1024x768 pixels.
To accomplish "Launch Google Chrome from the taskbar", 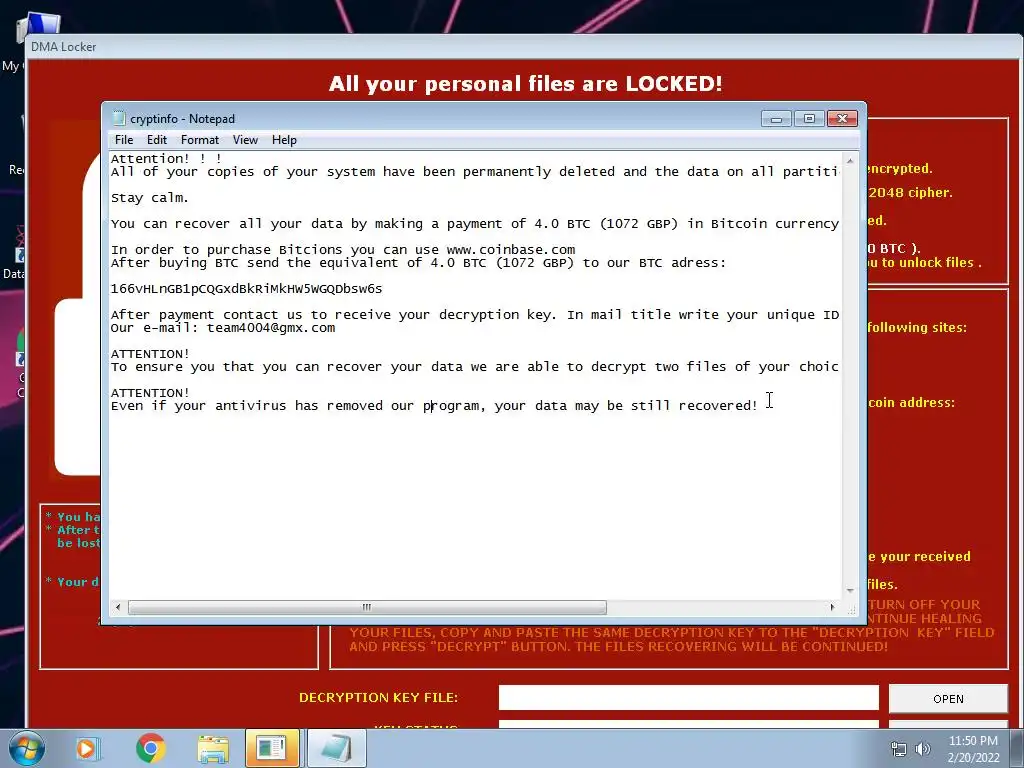I will (150, 748).
